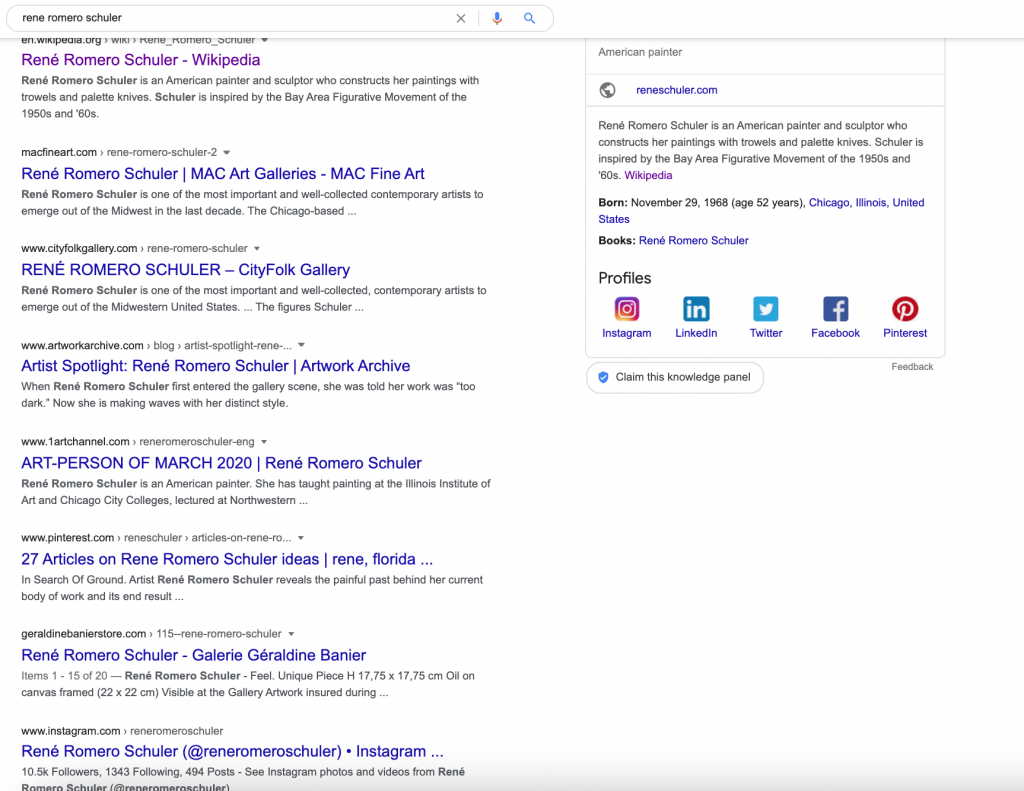Clear the search query with the X icon
The height and width of the screenshot is (791, 1024).
pos(460,18)
